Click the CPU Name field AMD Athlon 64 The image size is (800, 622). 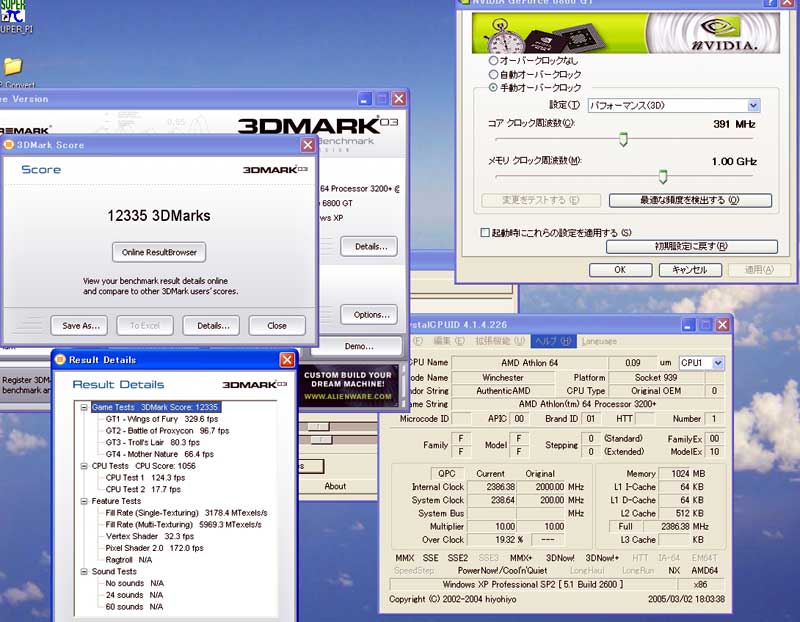[529, 363]
